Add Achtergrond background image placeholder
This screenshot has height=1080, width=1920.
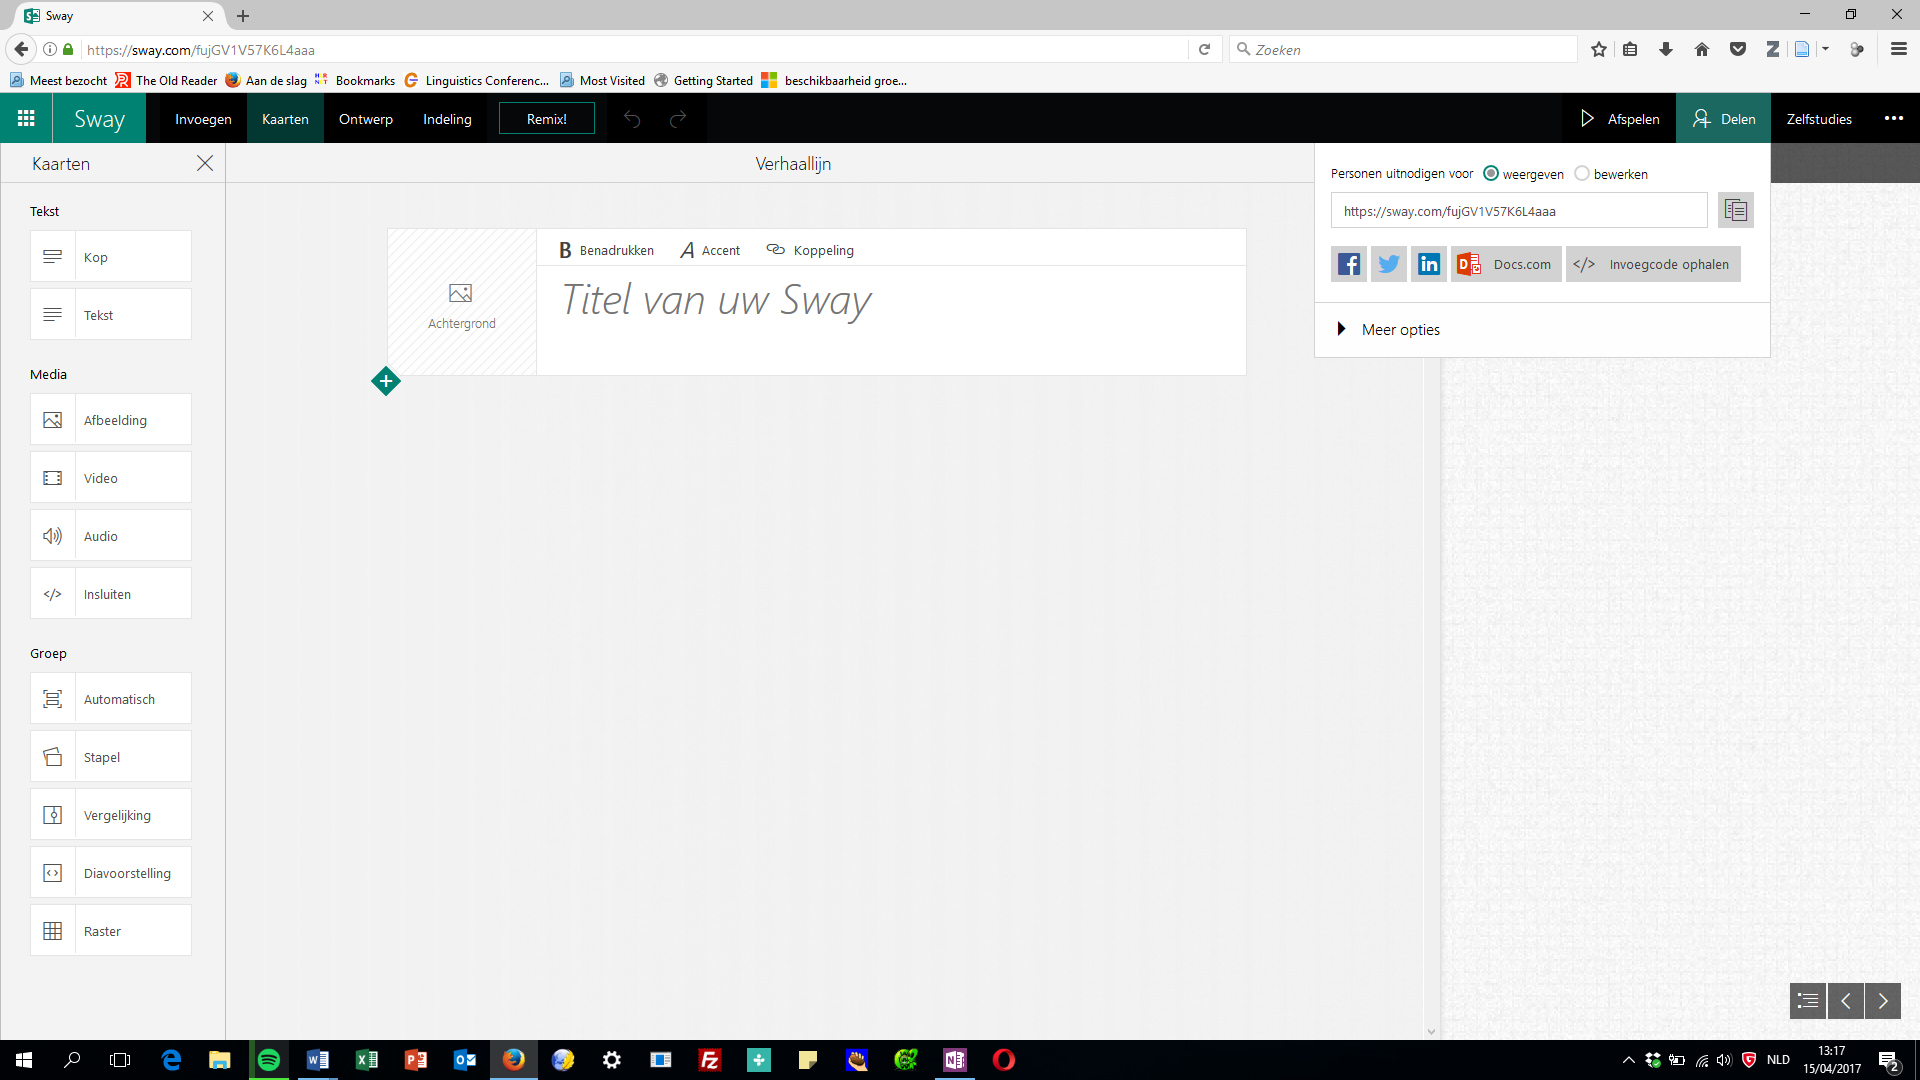click(x=461, y=303)
